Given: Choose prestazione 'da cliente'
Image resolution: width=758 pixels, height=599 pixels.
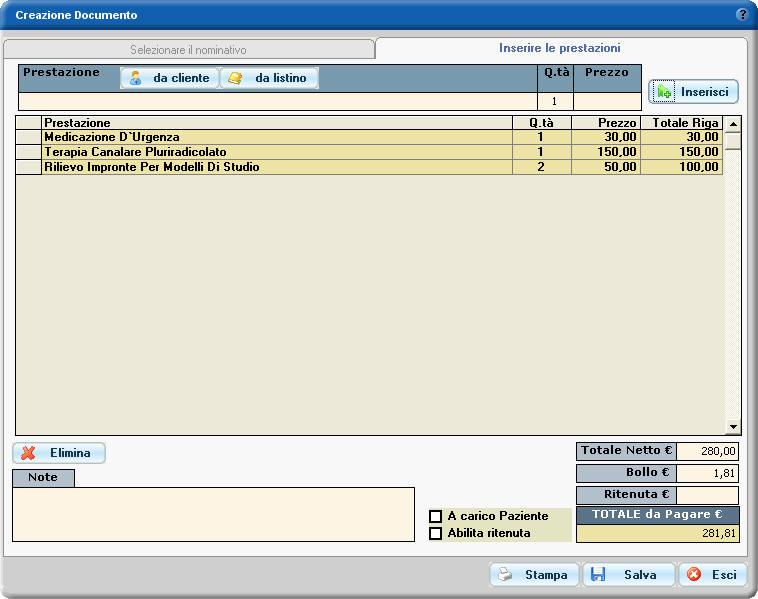Looking at the screenshot, I should (x=169, y=78).
